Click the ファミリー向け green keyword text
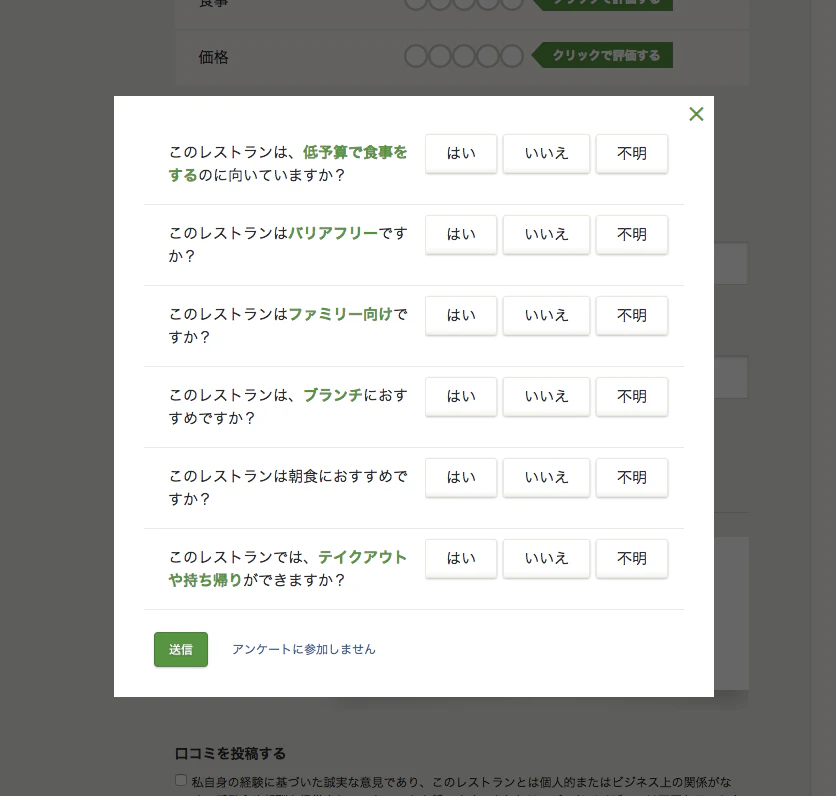The image size is (836, 796). click(x=341, y=315)
